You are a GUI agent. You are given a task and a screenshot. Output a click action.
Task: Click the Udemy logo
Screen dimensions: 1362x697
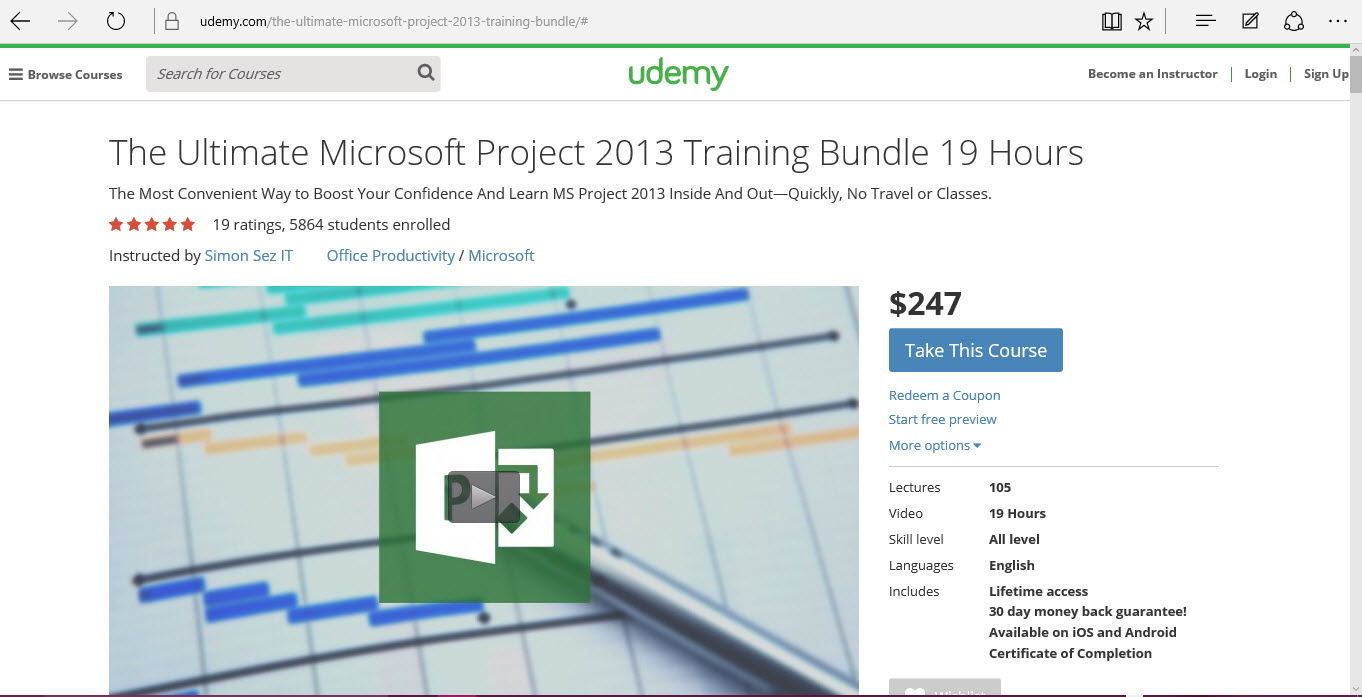click(x=679, y=73)
